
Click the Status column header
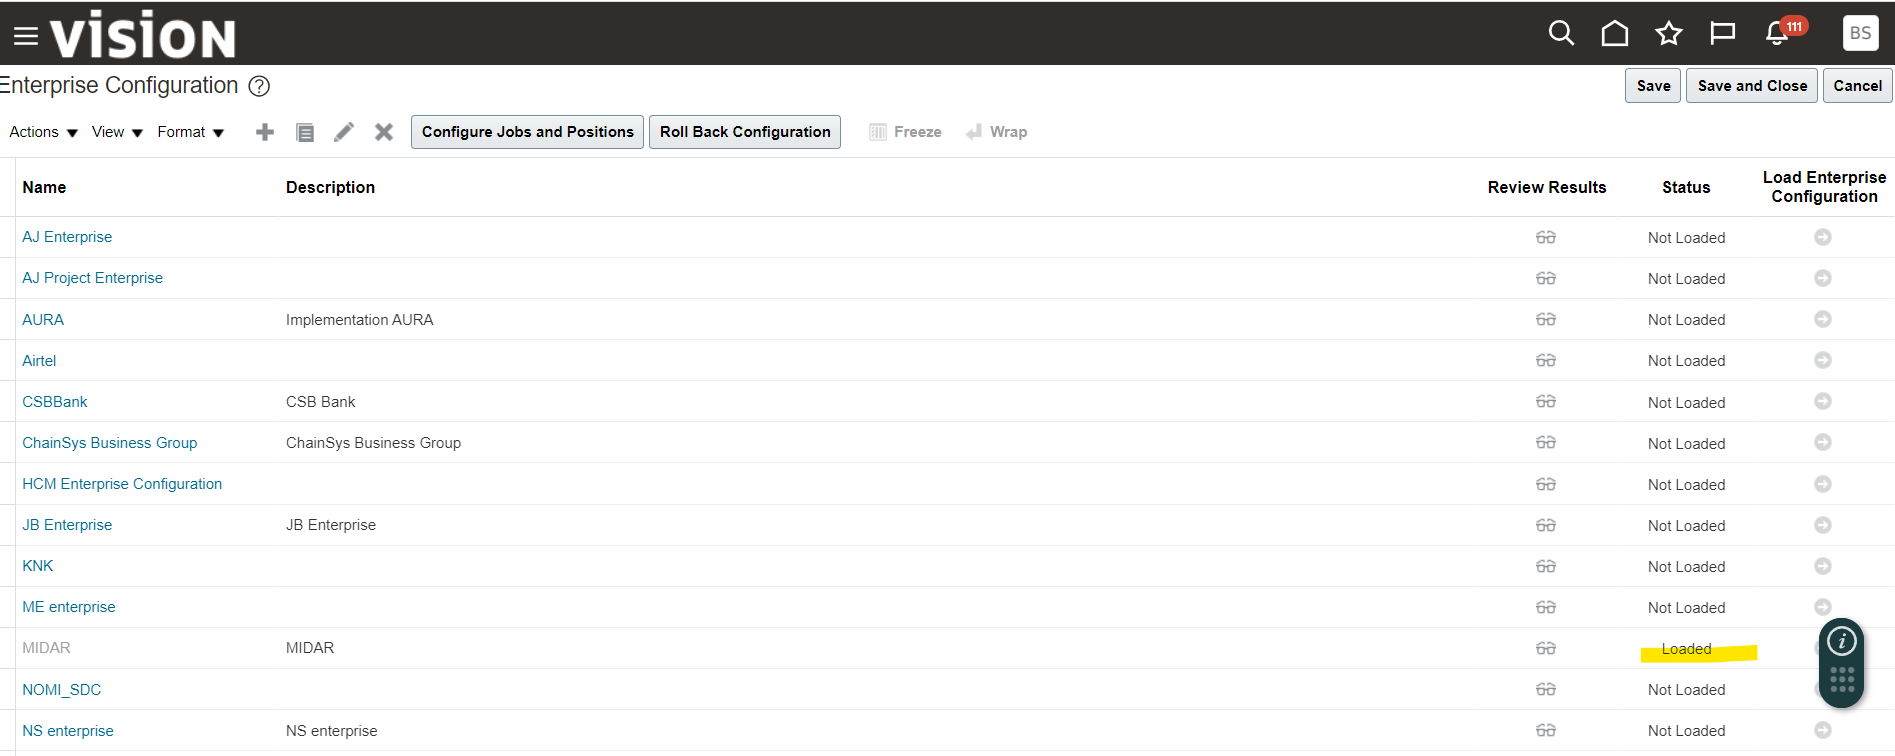point(1686,187)
